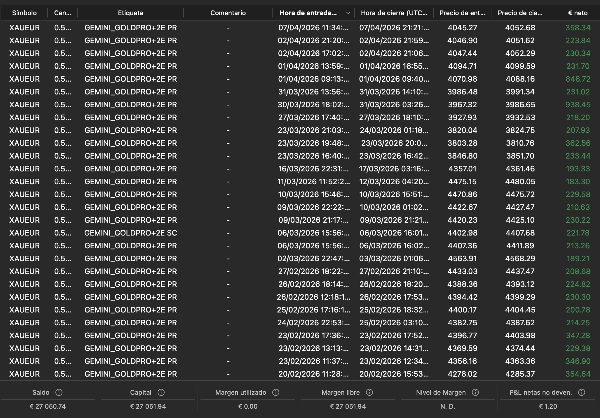The image size is (600, 418).
Task: Sort by the Símbolo column header
Action: tap(24, 13)
